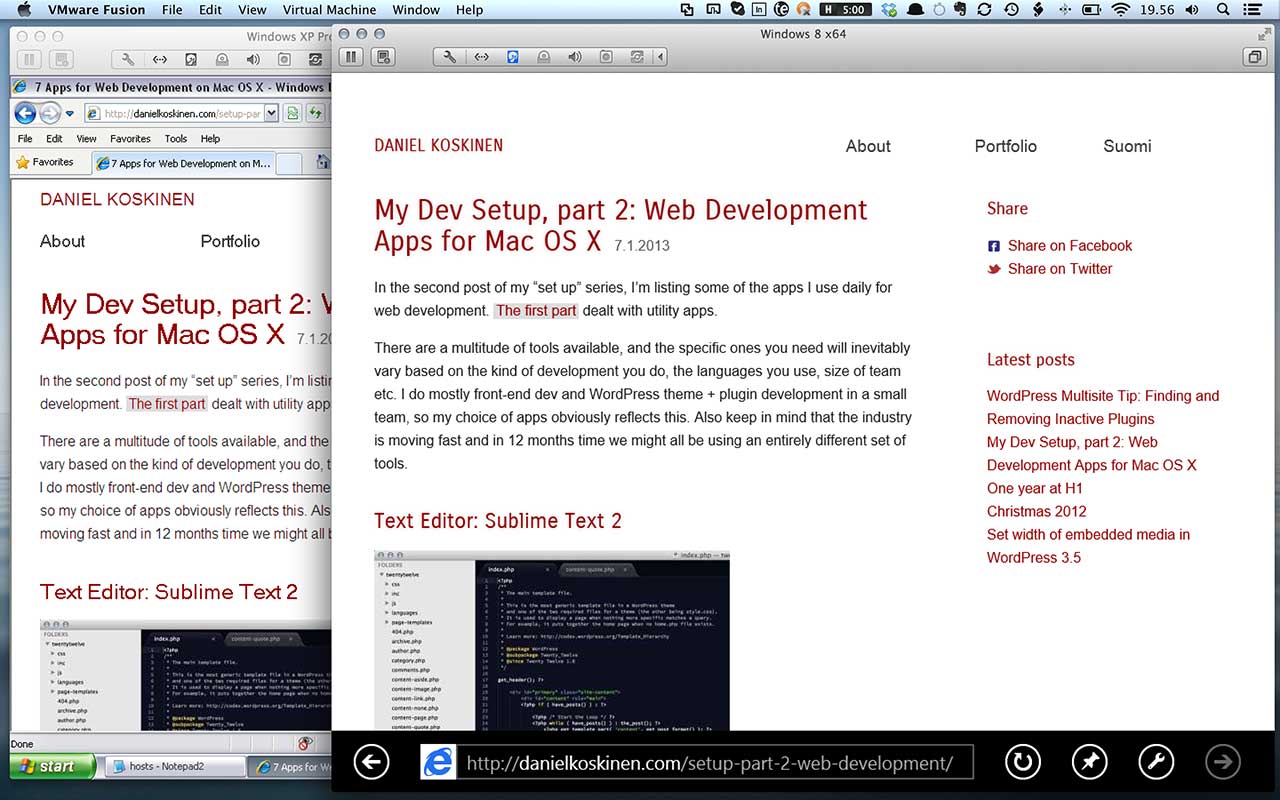Click the Share on Facebook link
Screen dimensions: 1280x800
coord(1069,246)
